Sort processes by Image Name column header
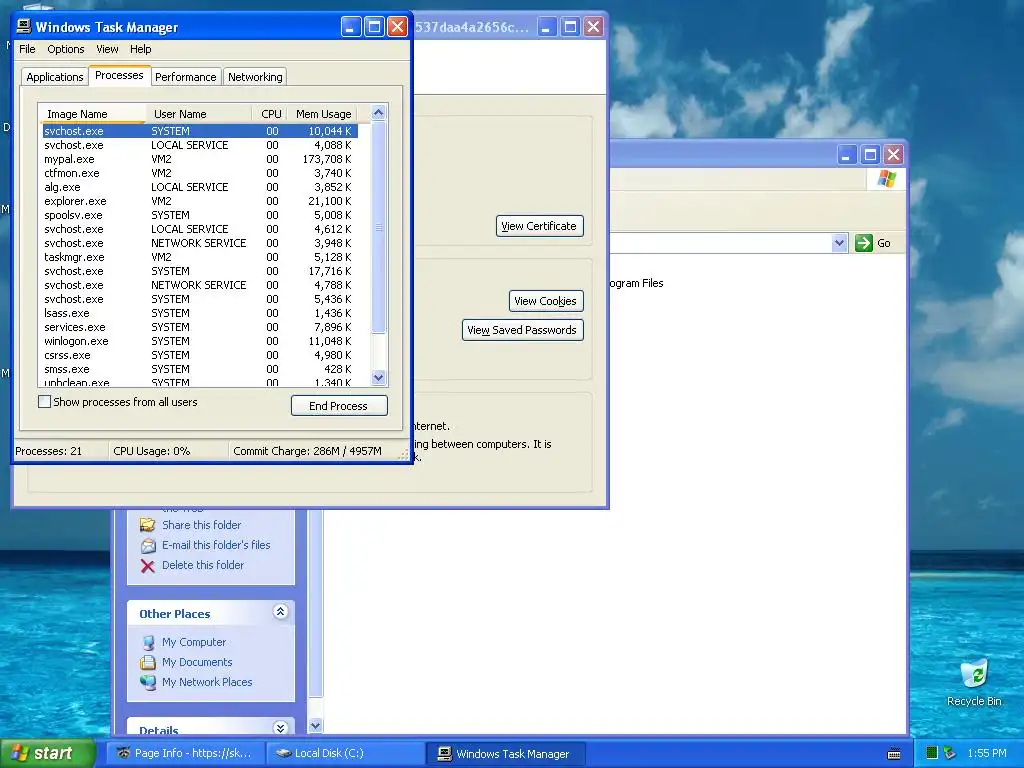 coord(92,114)
